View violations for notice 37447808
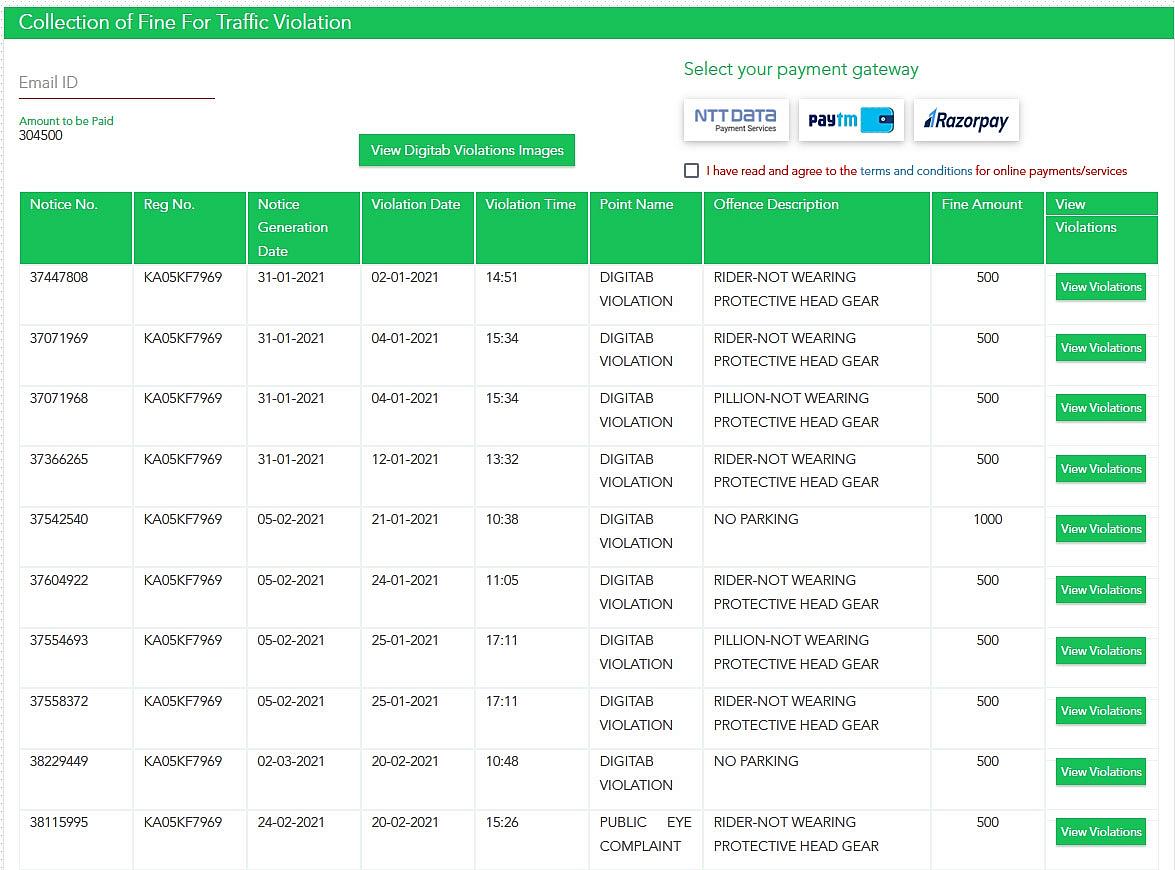 point(1101,287)
